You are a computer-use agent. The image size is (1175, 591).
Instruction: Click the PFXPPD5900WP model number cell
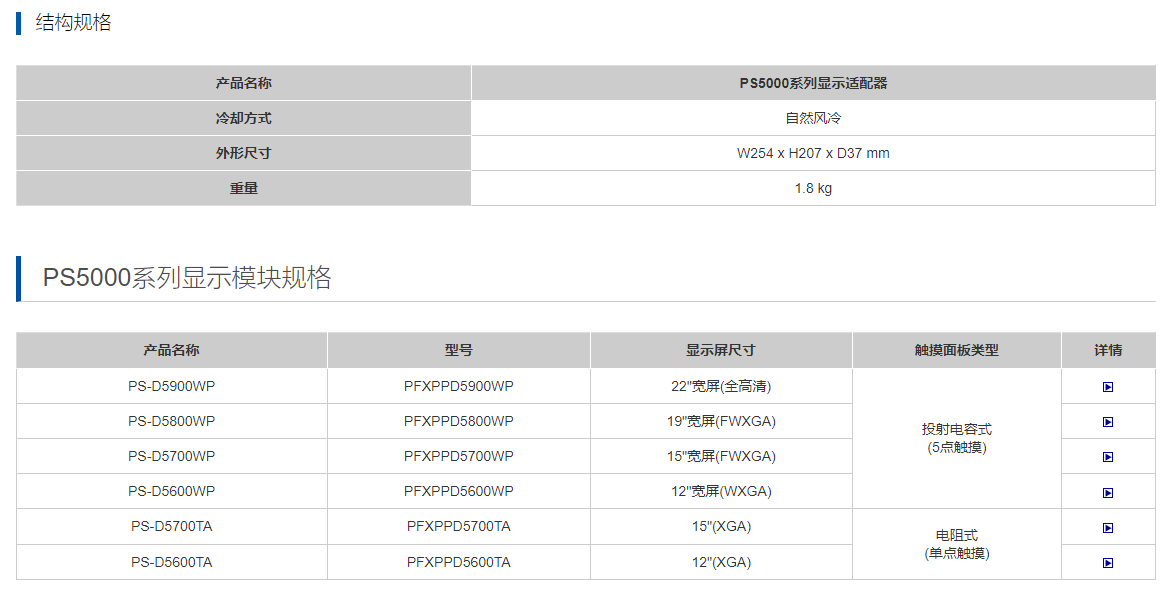click(x=459, y=387)
